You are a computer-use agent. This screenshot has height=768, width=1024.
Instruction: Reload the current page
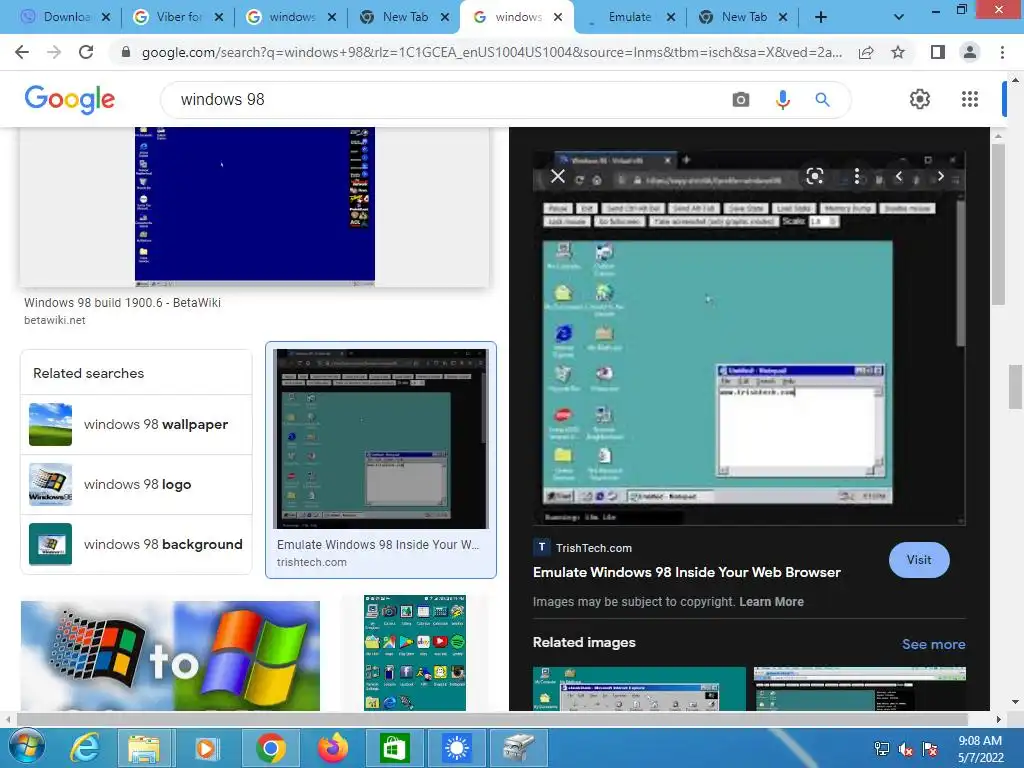[x=86, y=52]
